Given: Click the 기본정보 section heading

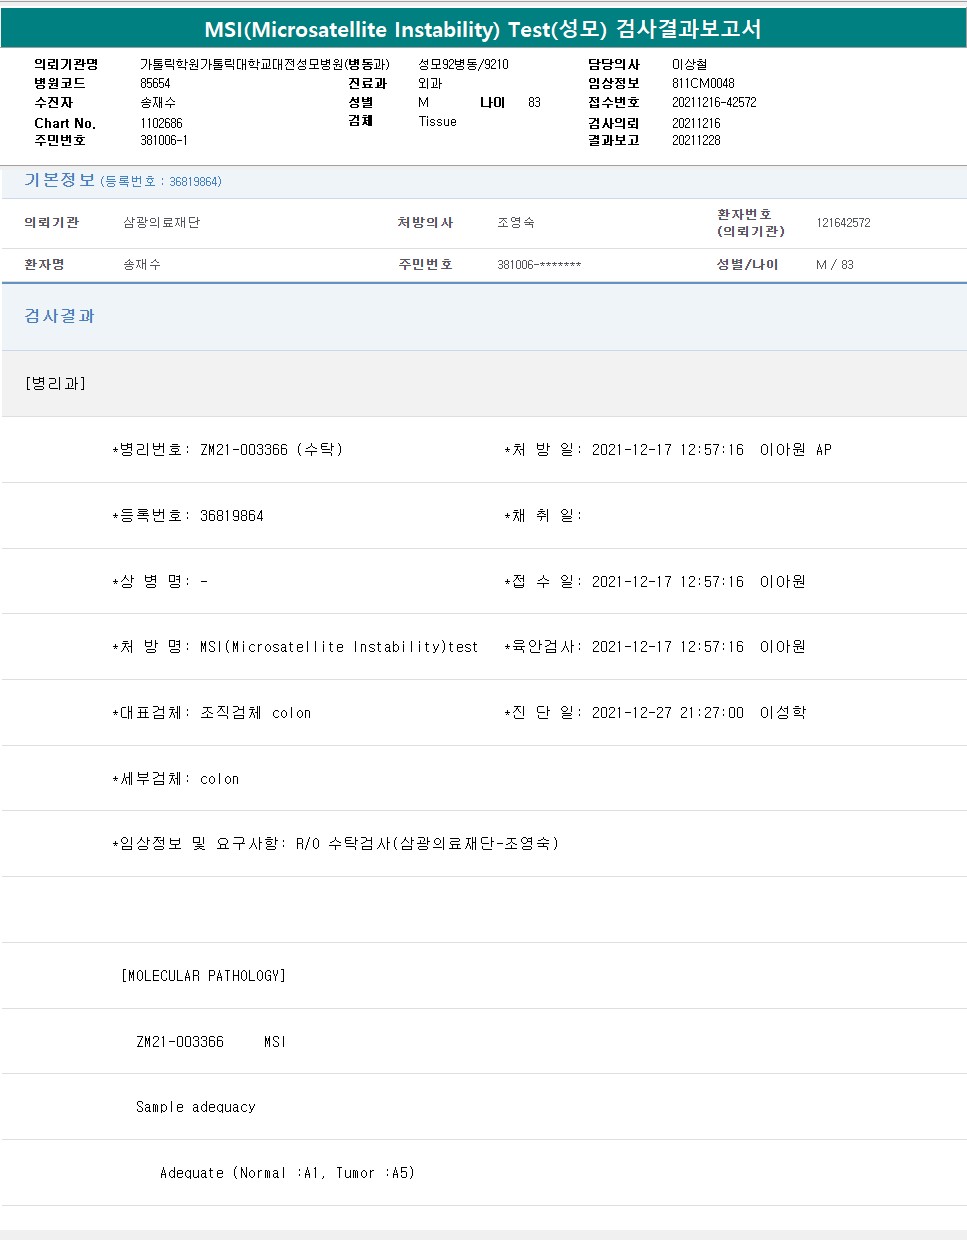Looking at the screenshot, I should click(x=59, y=180).
